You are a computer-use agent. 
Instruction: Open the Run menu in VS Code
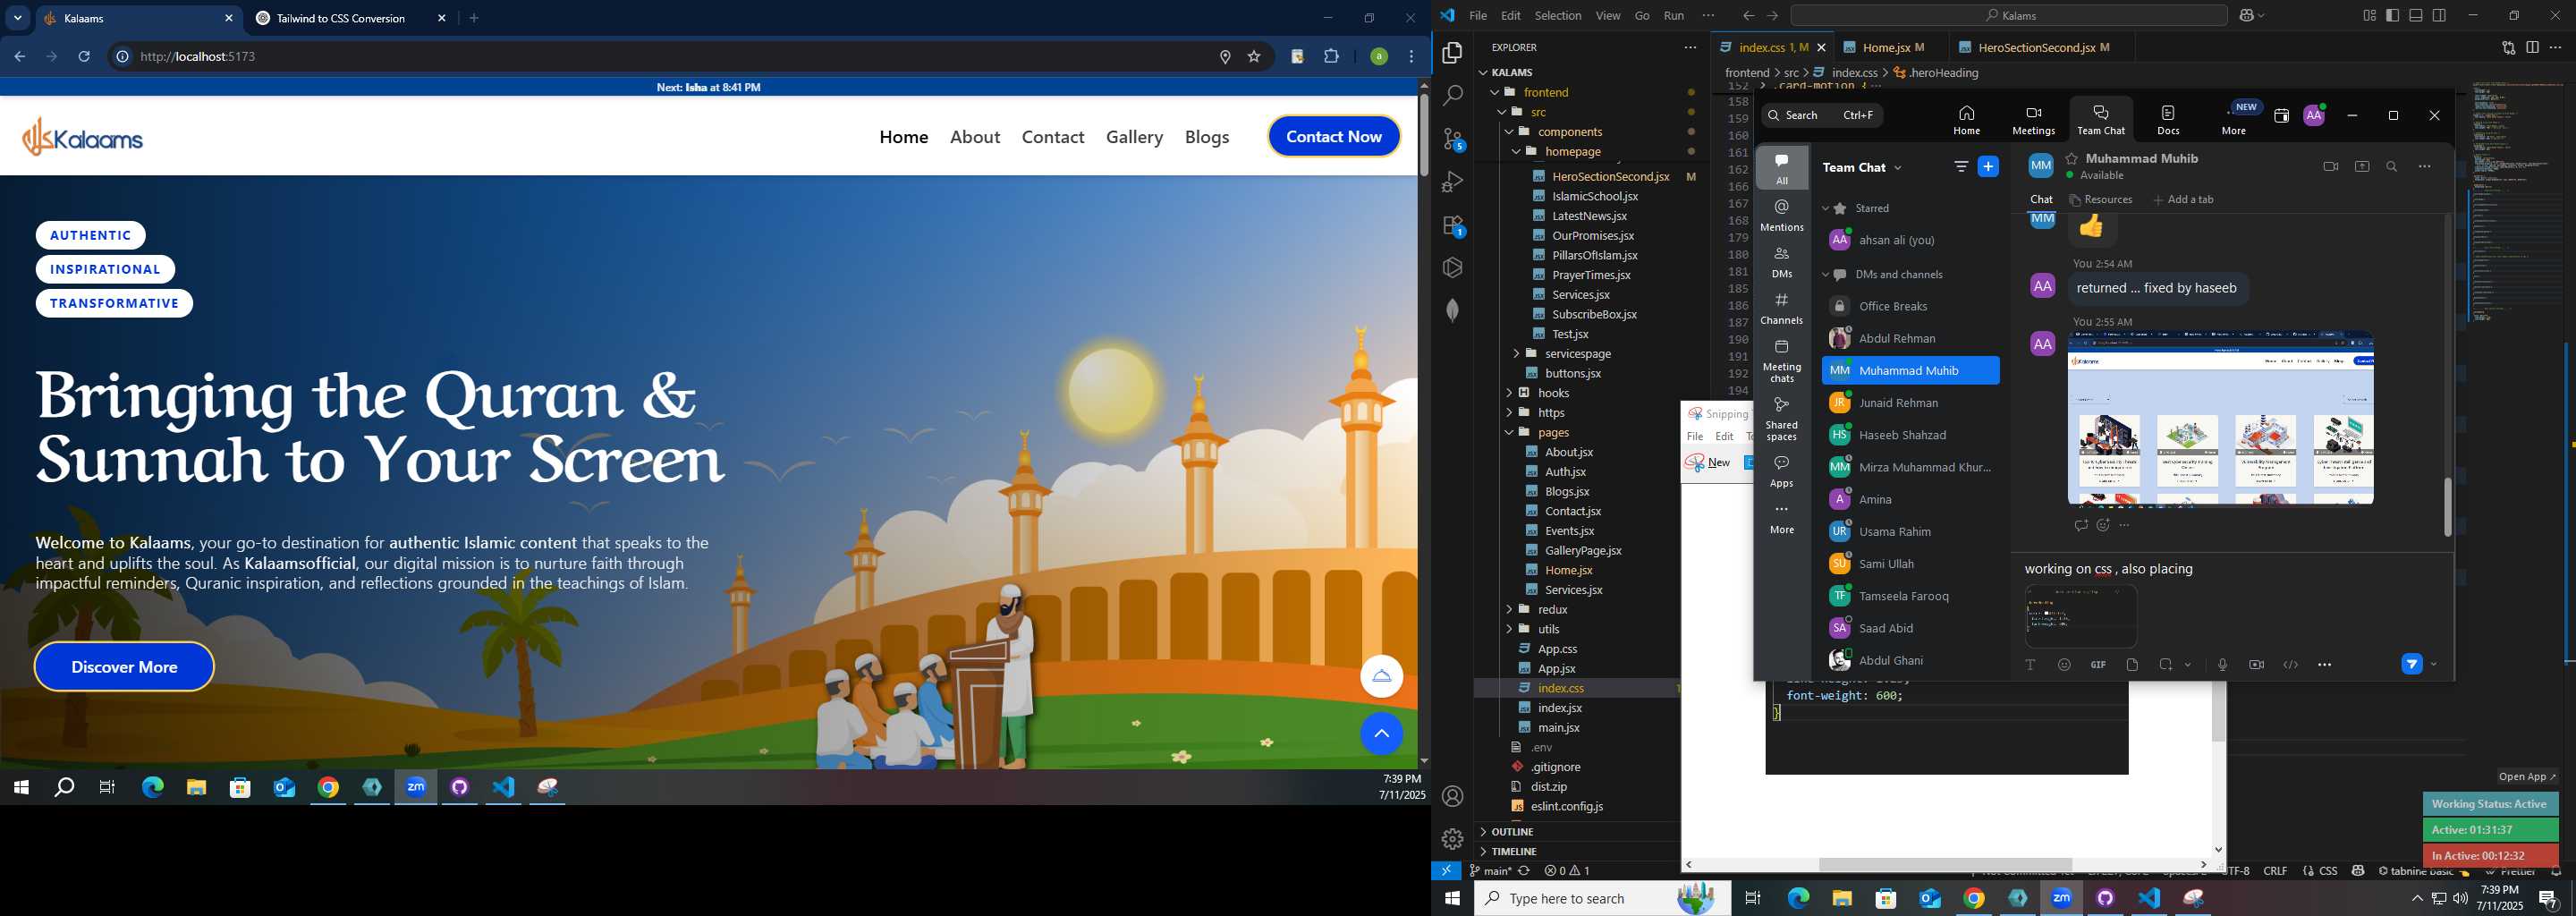click(x=1674, y=16)
